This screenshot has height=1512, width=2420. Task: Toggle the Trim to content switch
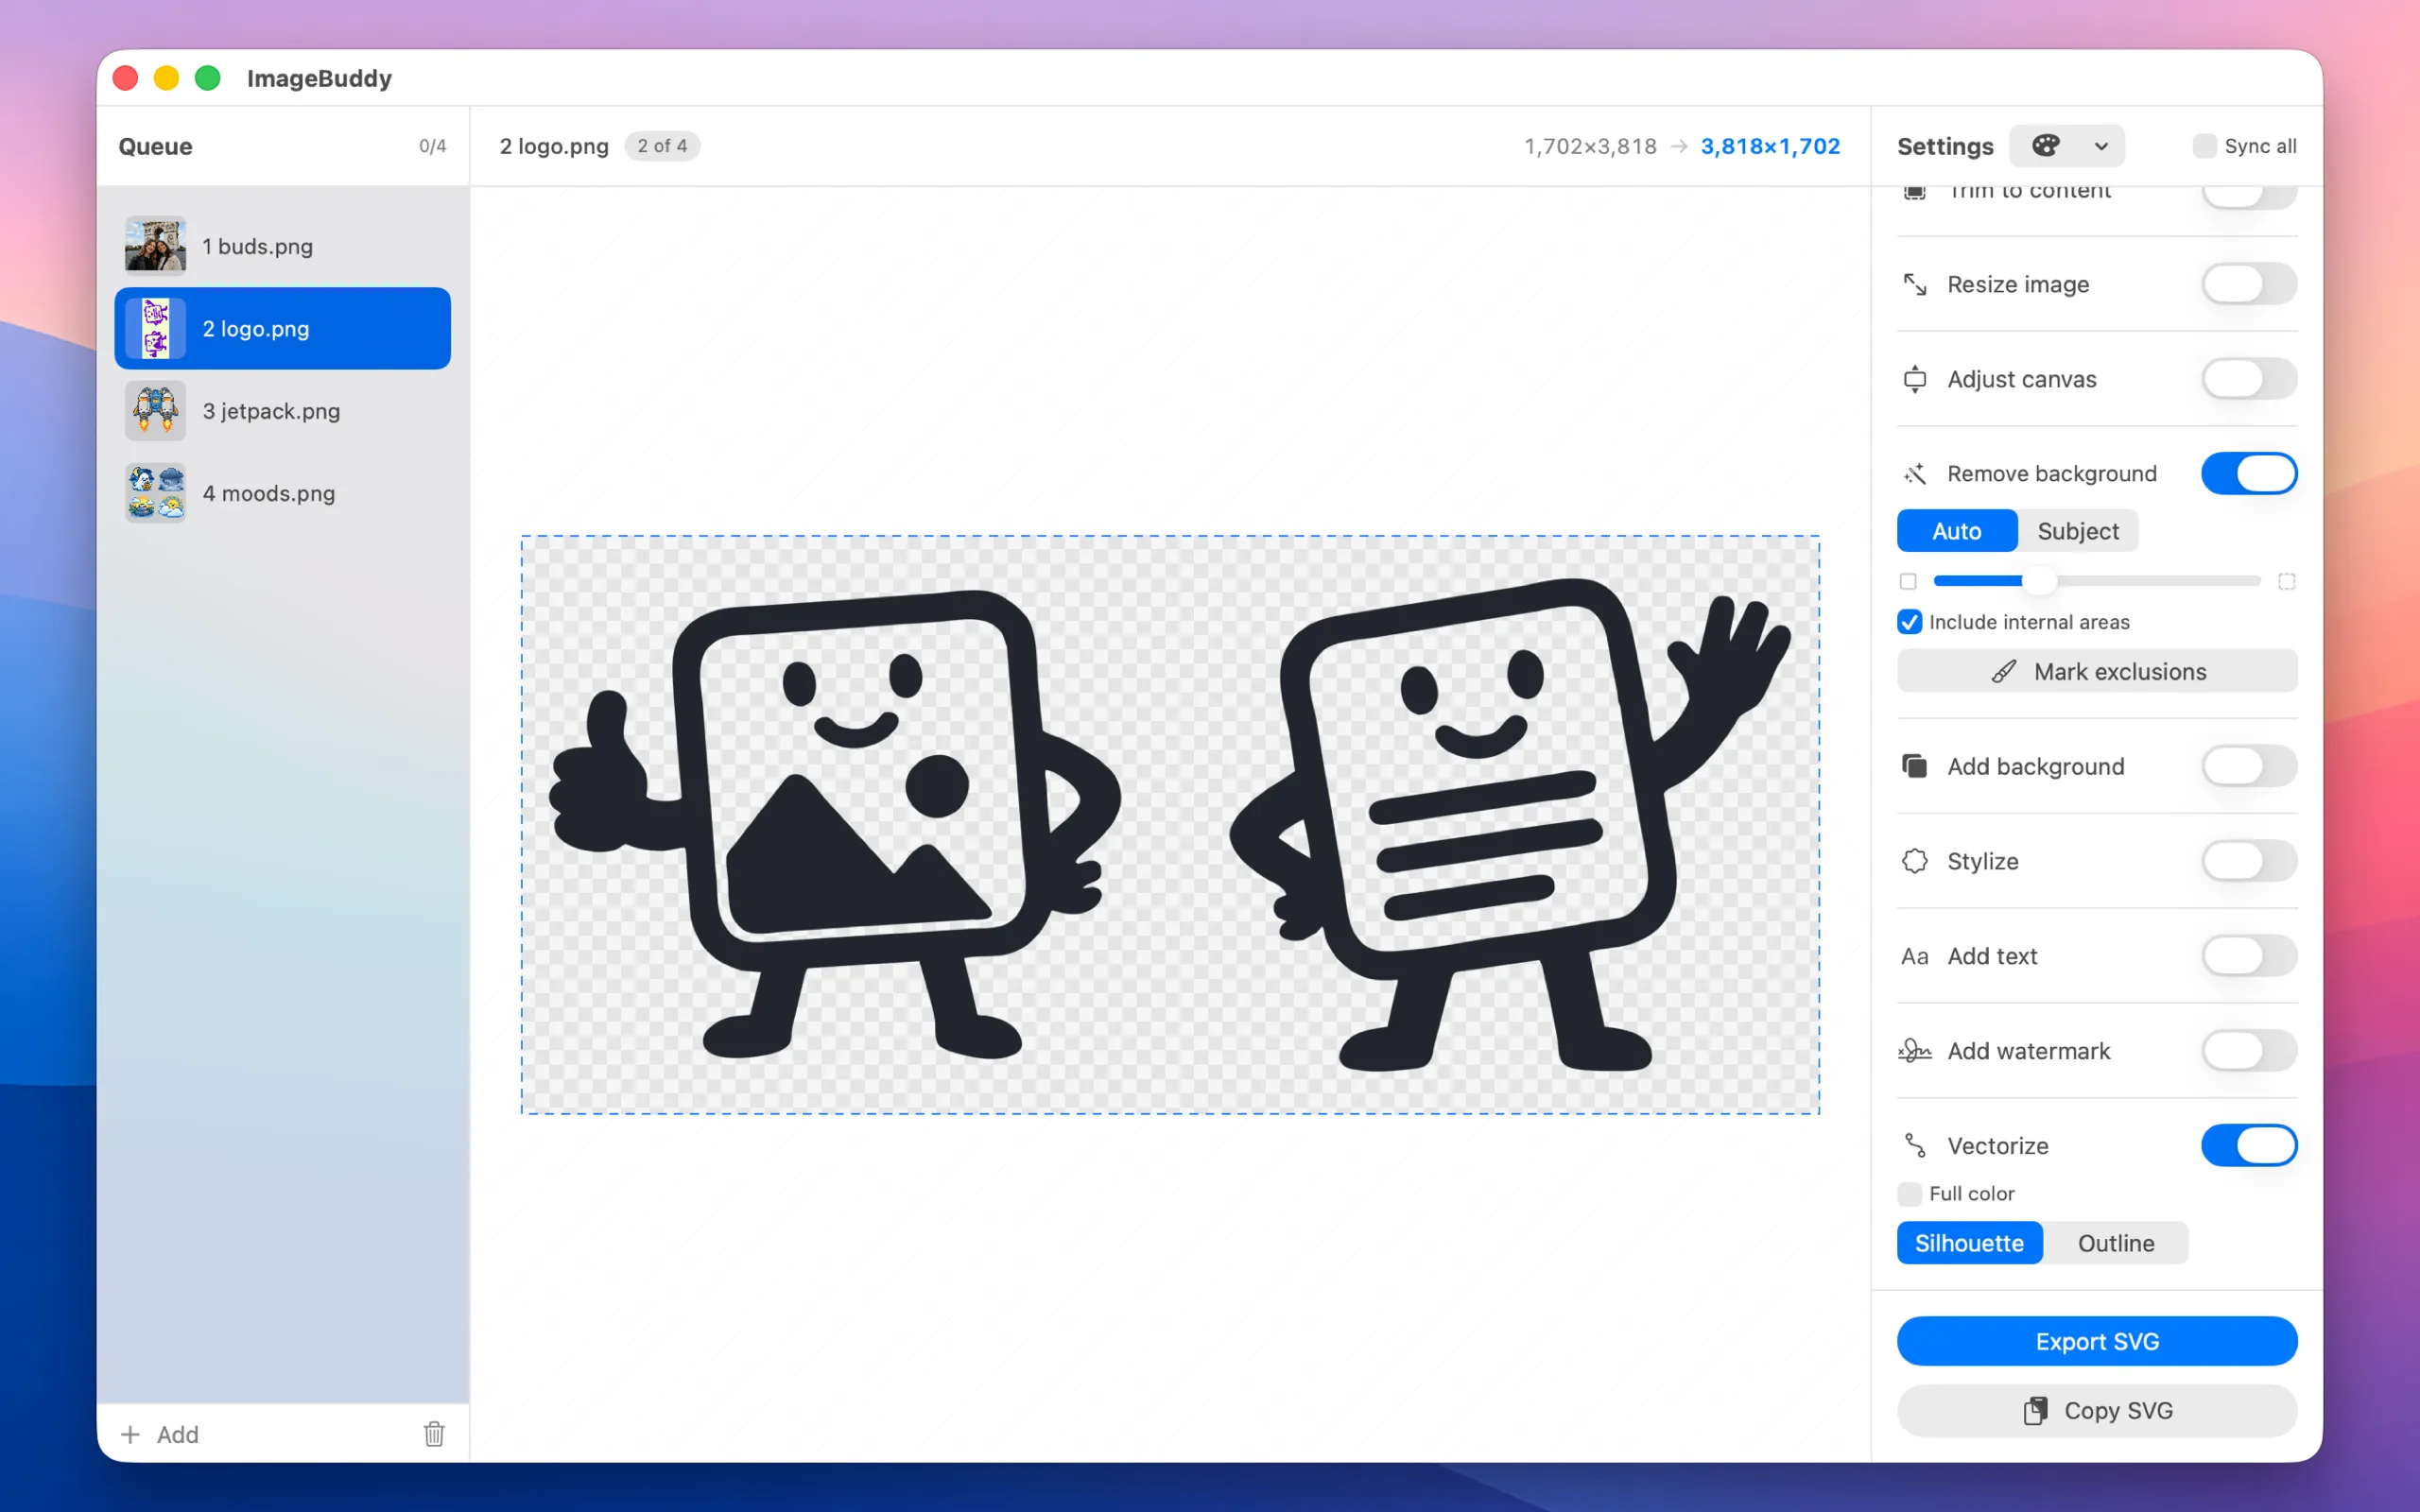coord(2248,196)
